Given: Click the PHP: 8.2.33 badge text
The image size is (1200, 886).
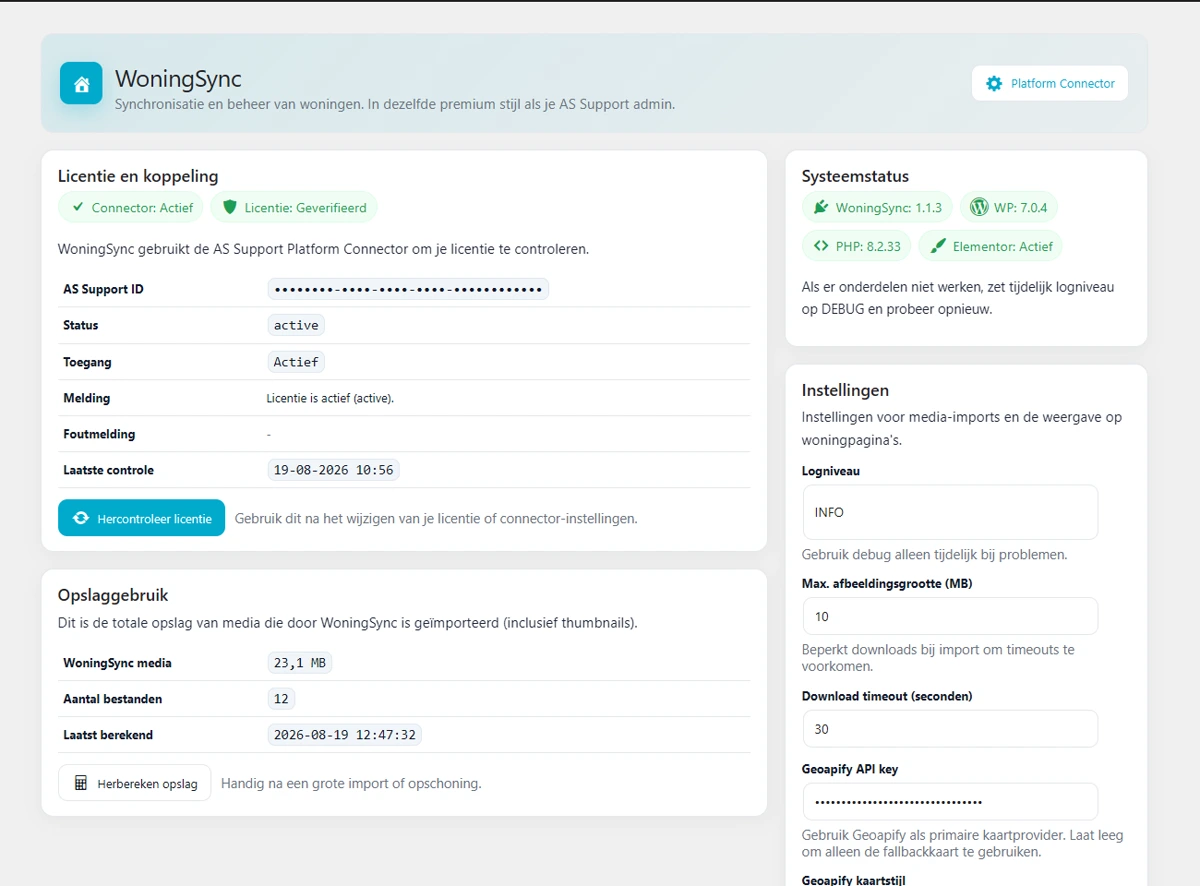Looking at the screenshot, I should (x=868, y=246).
